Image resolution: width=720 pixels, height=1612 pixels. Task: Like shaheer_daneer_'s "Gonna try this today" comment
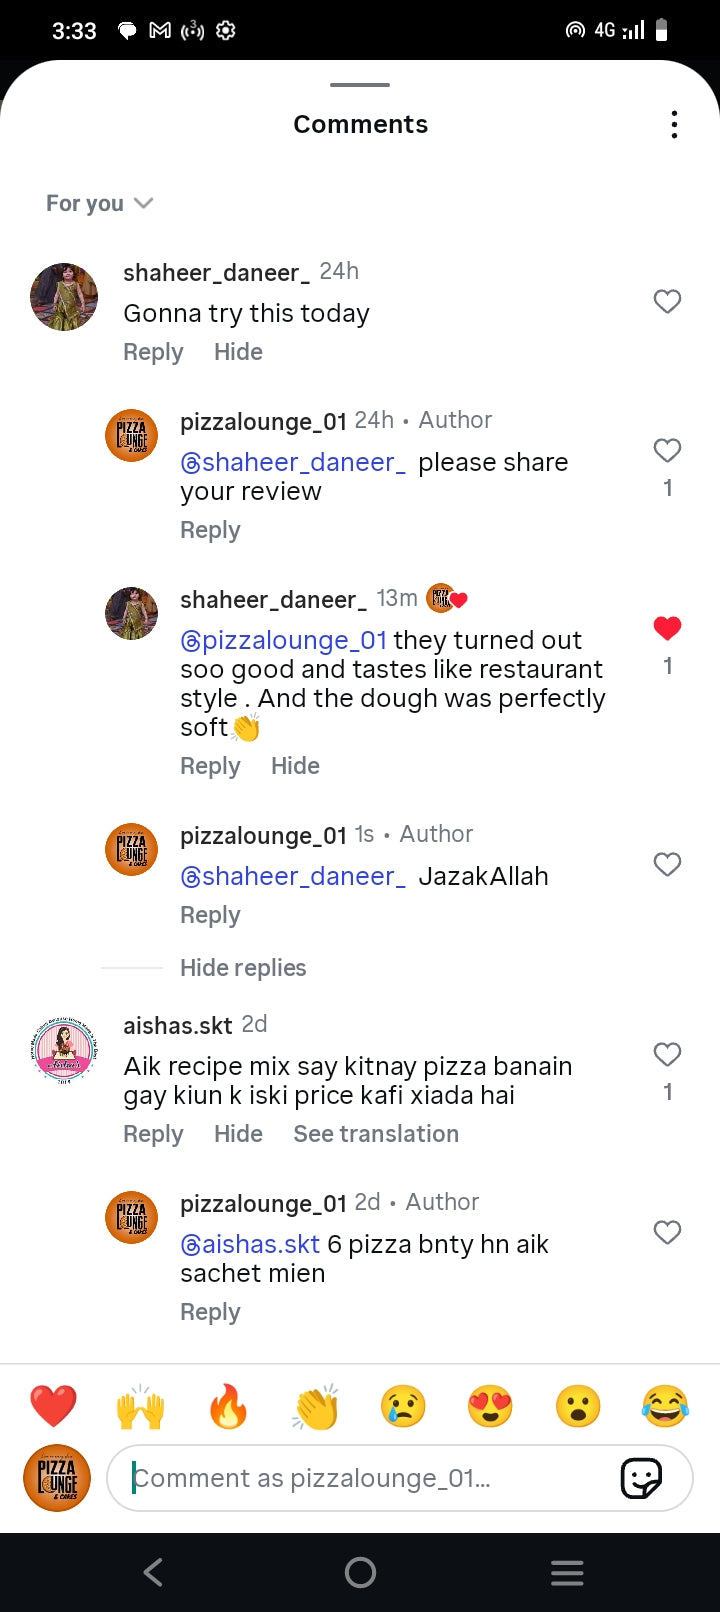[x=667, y=301]
